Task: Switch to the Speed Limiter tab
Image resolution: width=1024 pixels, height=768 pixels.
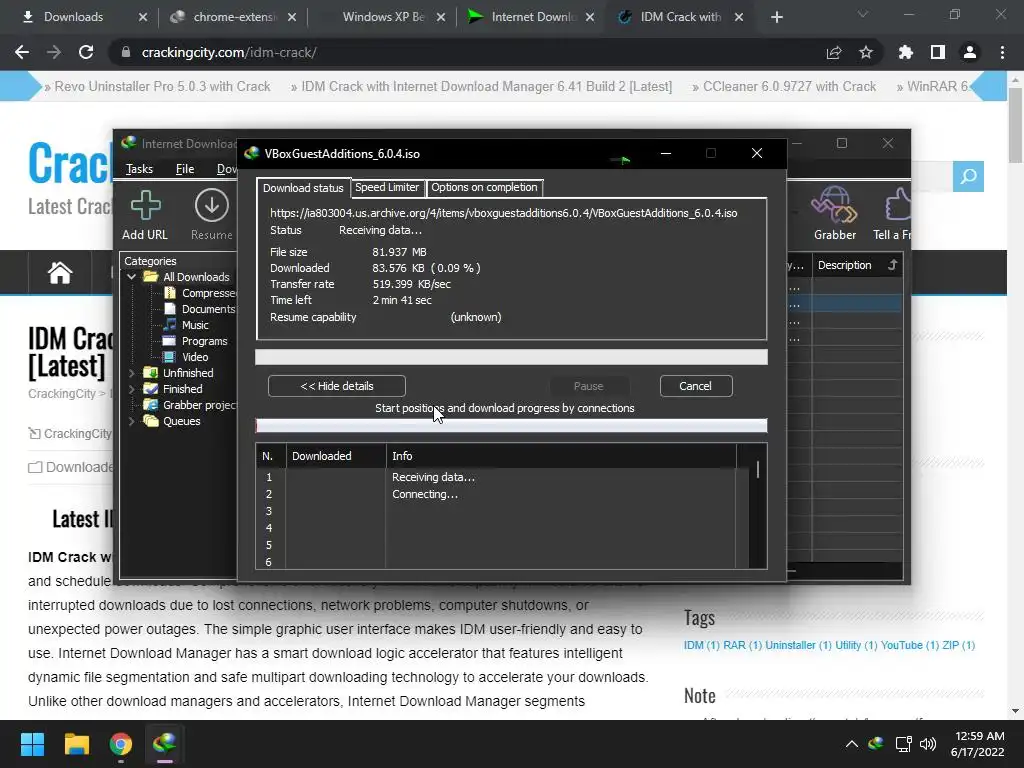Action: click(387, 187)
